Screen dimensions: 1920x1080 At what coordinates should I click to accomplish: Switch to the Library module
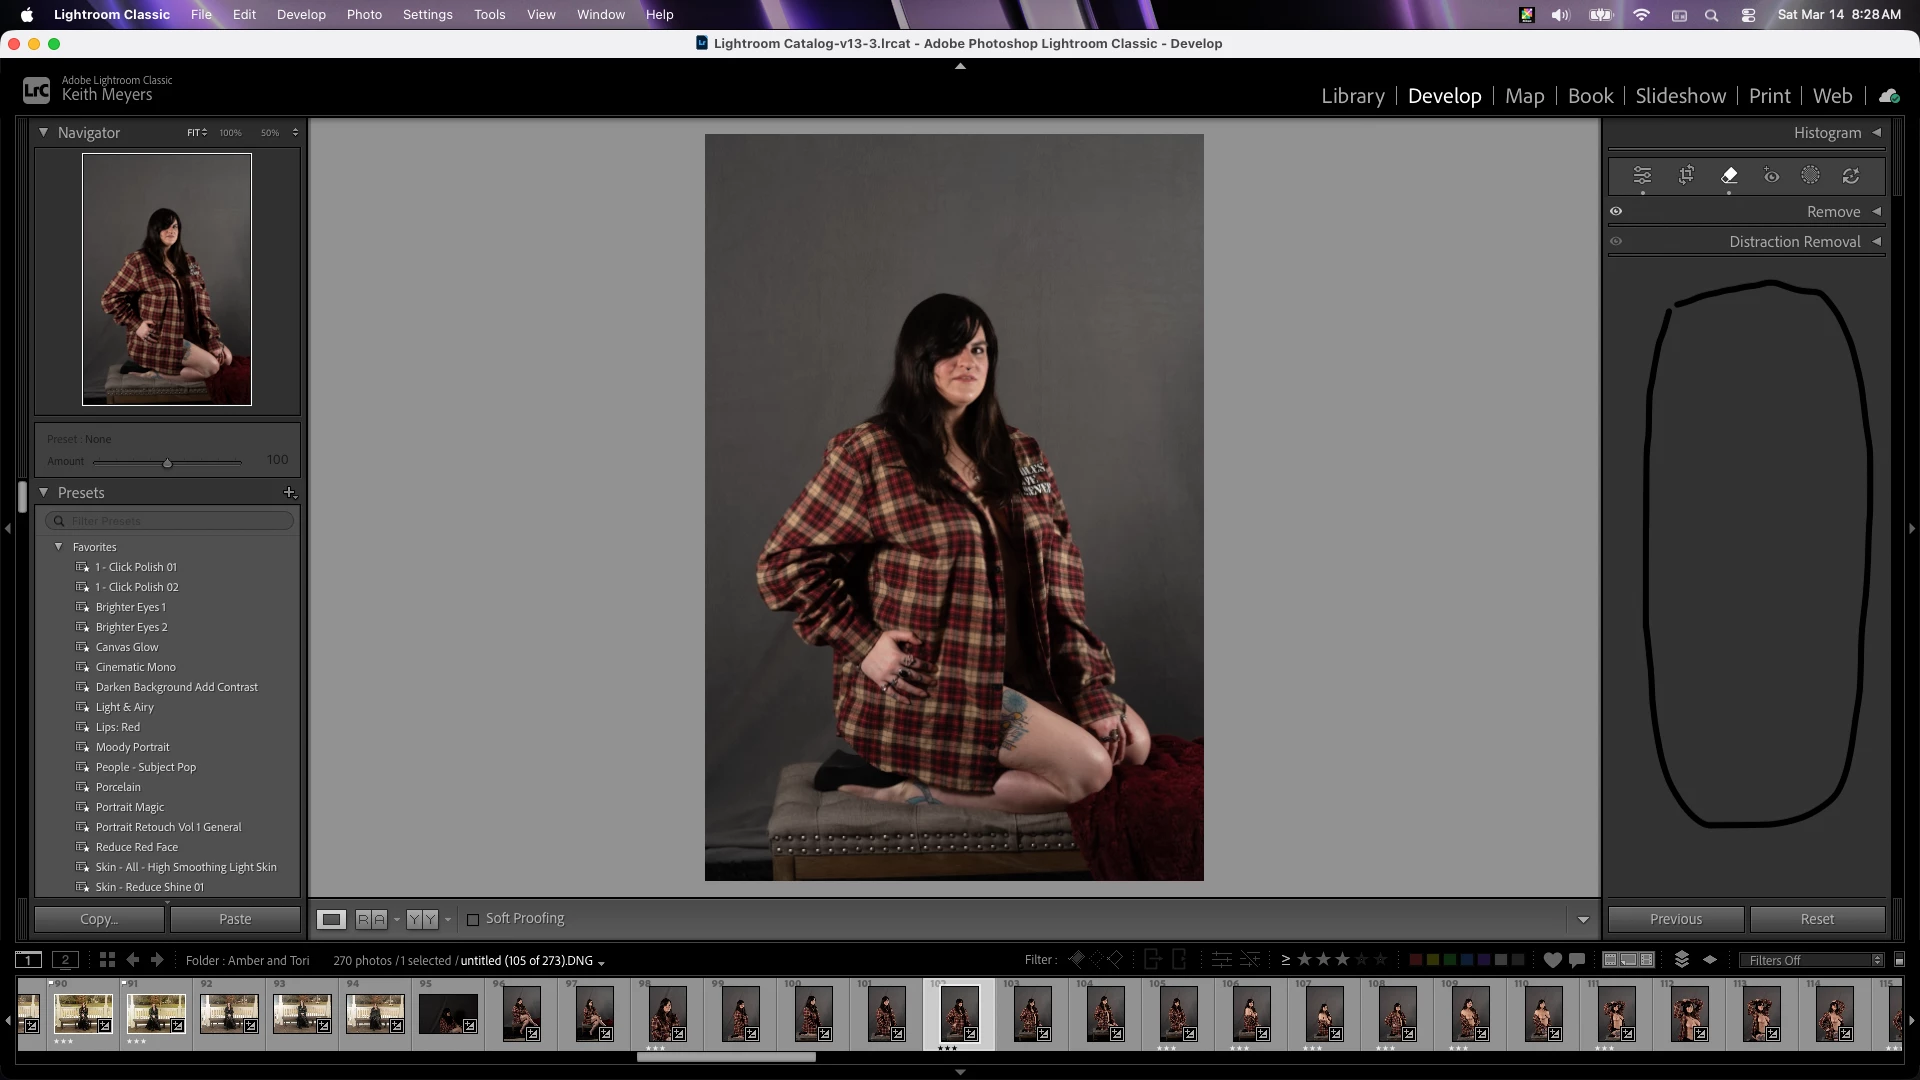[x=1352, y=96]
